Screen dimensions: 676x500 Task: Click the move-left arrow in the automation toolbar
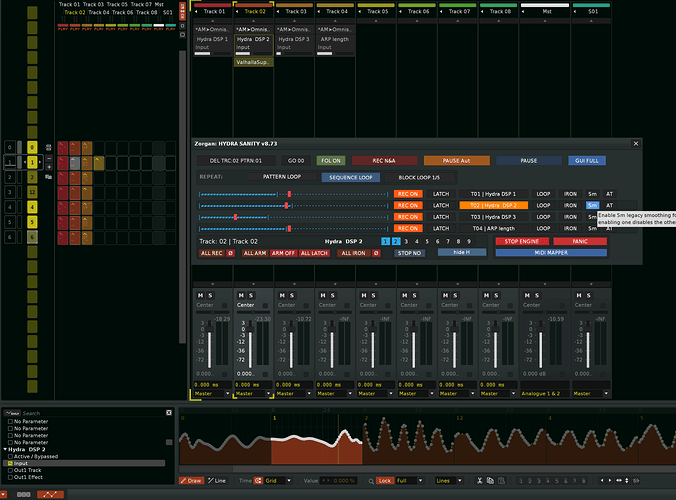click(602, 480)
